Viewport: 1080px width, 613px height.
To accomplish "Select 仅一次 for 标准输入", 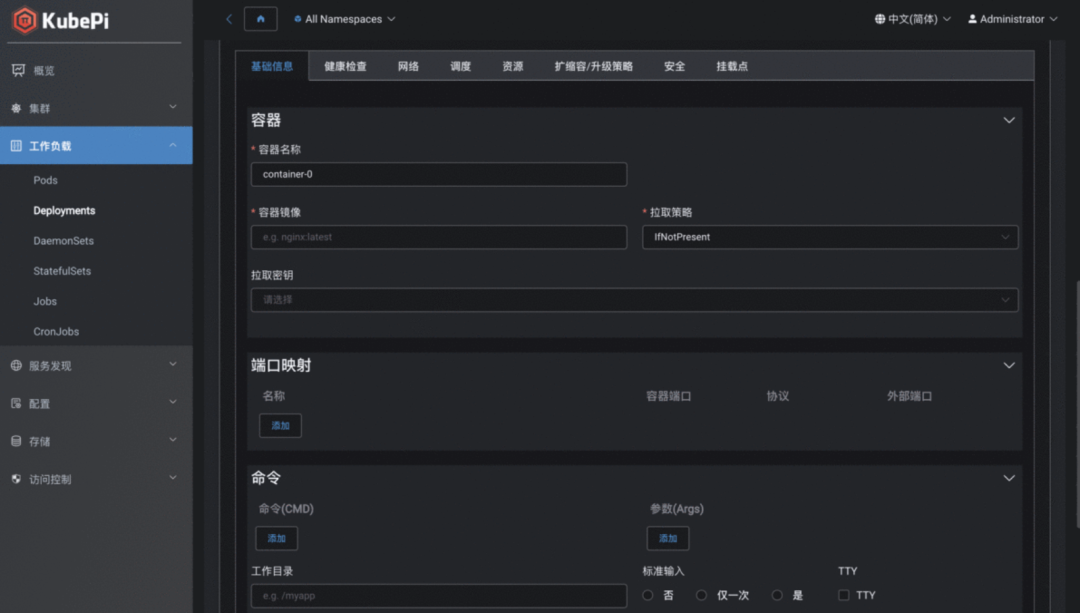I will click(x=701, y=595).
